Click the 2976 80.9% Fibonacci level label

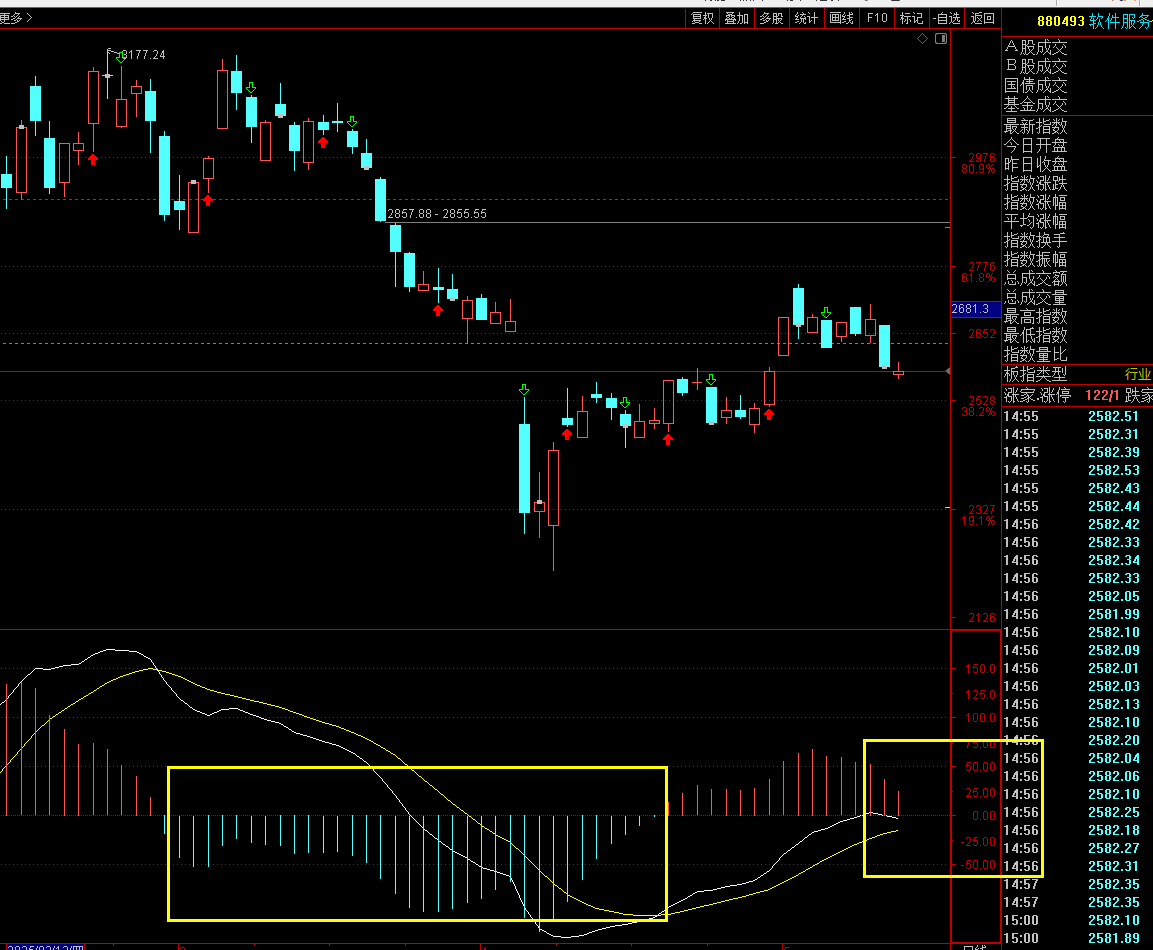pyautogui.click(x=979, y=163)
